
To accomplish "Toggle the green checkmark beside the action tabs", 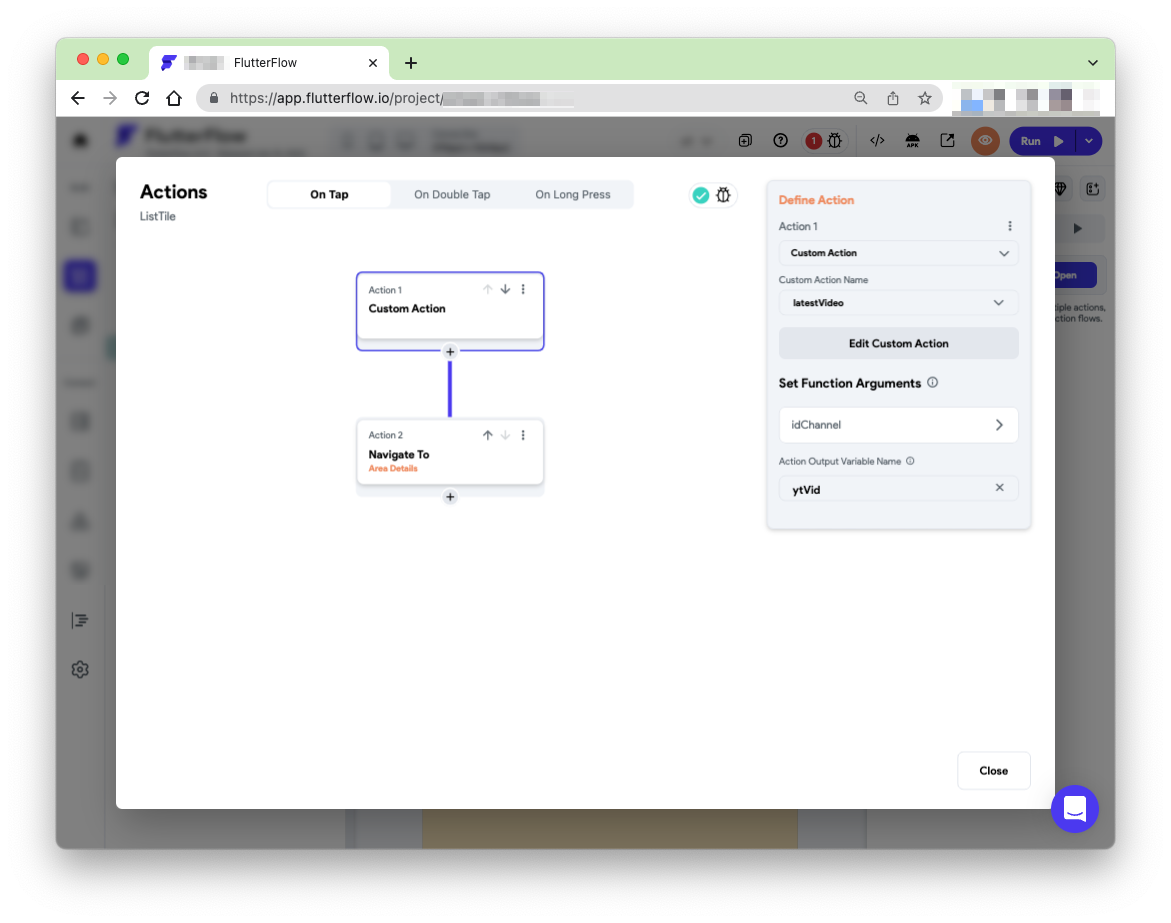I will coord(700,195).
